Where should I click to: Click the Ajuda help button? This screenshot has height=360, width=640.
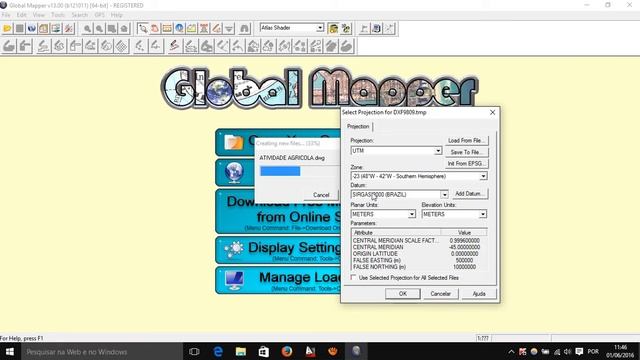[479, 293]
